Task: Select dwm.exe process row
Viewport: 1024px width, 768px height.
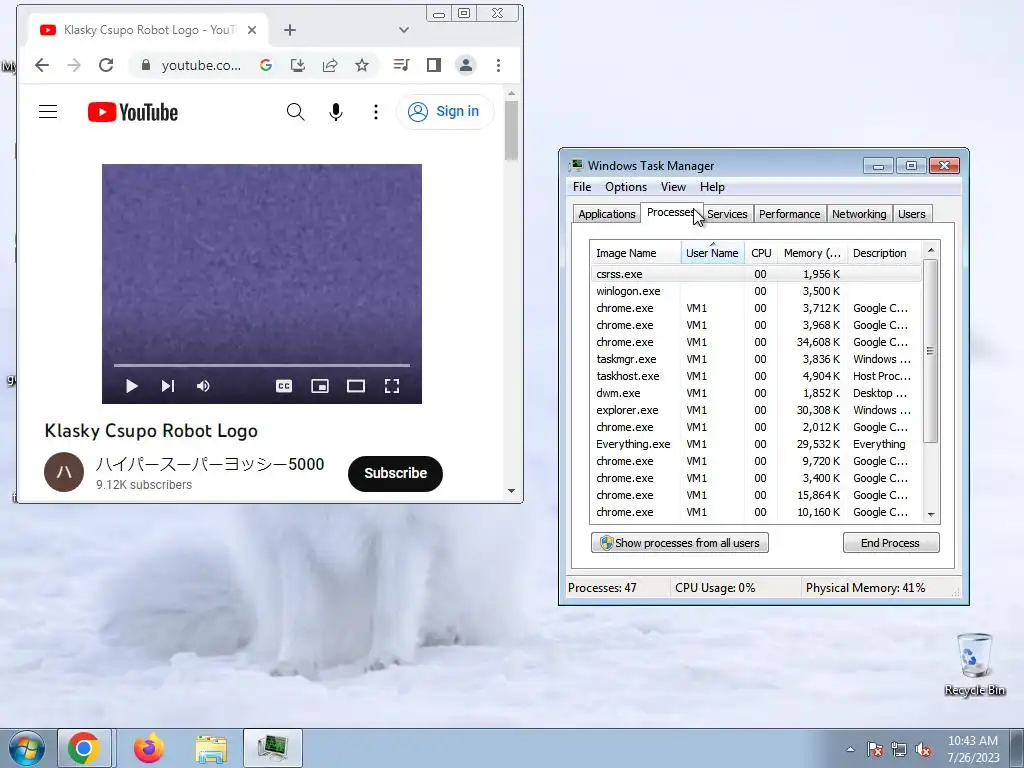Action: (x=756, y=393)
